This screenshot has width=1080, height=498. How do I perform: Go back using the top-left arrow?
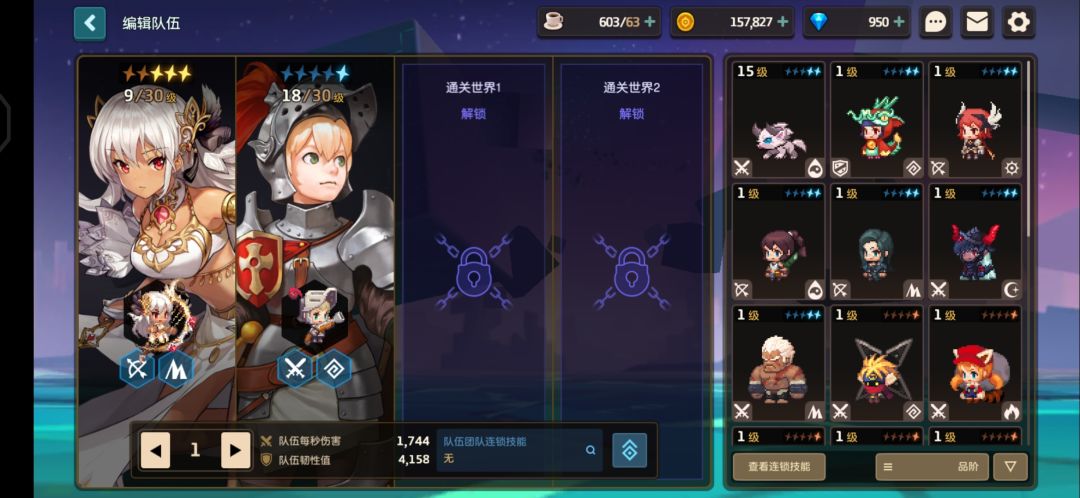click(x=90, y=23)
